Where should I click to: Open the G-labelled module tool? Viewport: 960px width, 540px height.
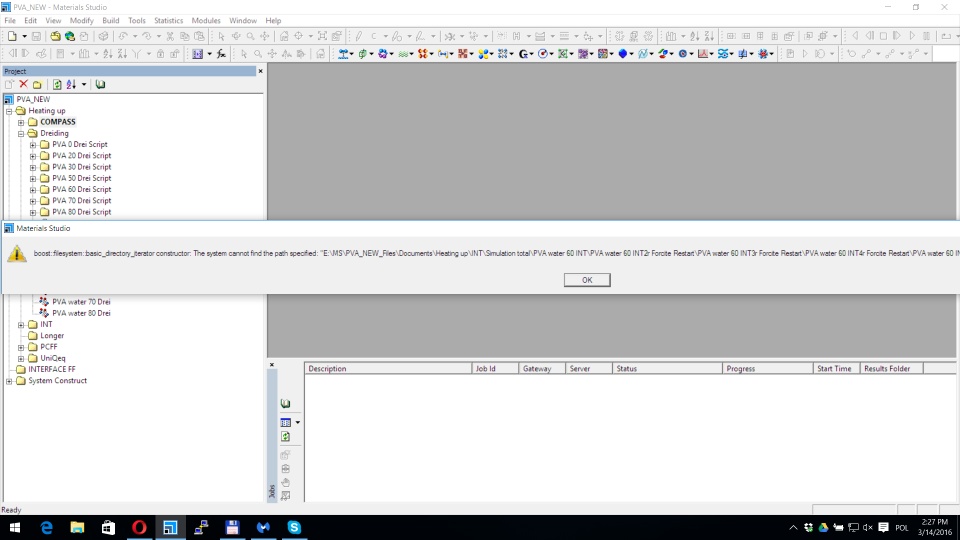[523, 54]
